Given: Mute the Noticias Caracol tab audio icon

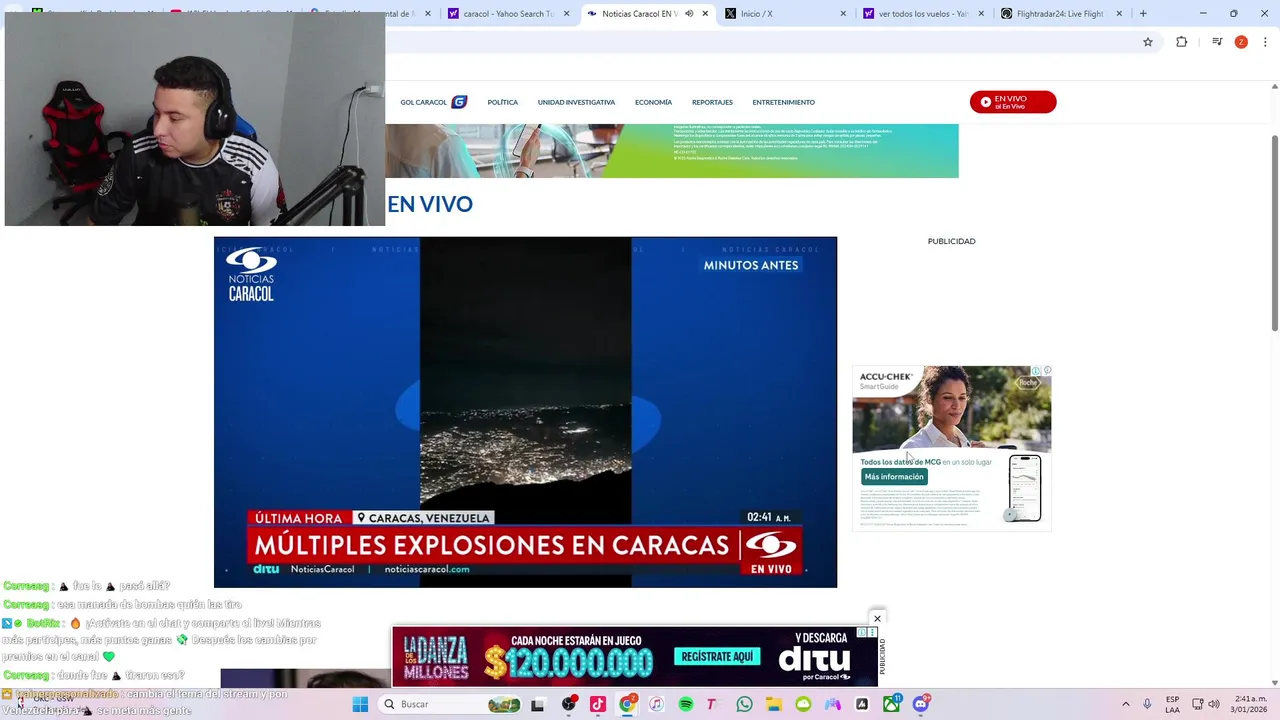Looking at the screenshot, I should coord(689,13).
